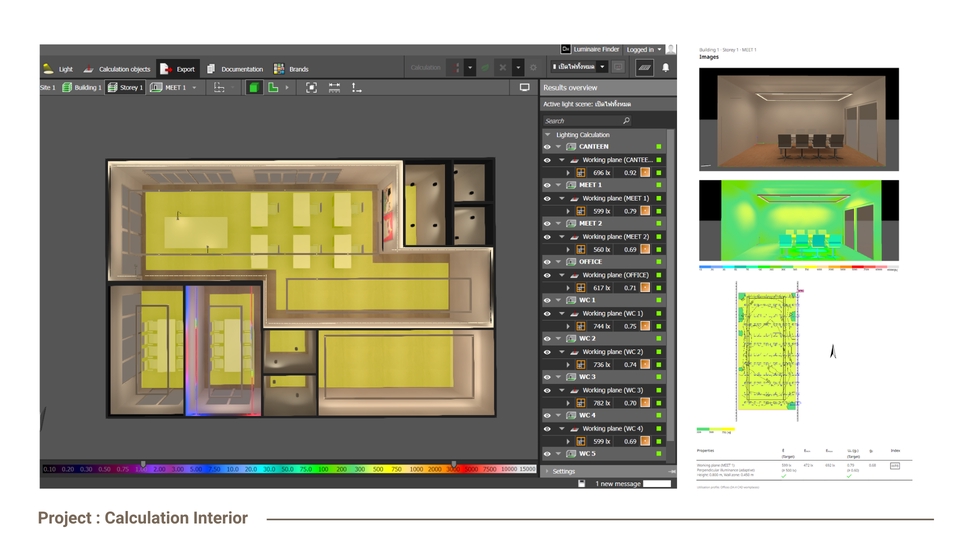The image size is (960, 540).
Task: Click the dashed selection frame icon
Action: pyautogui.click(x=219, y=88)
